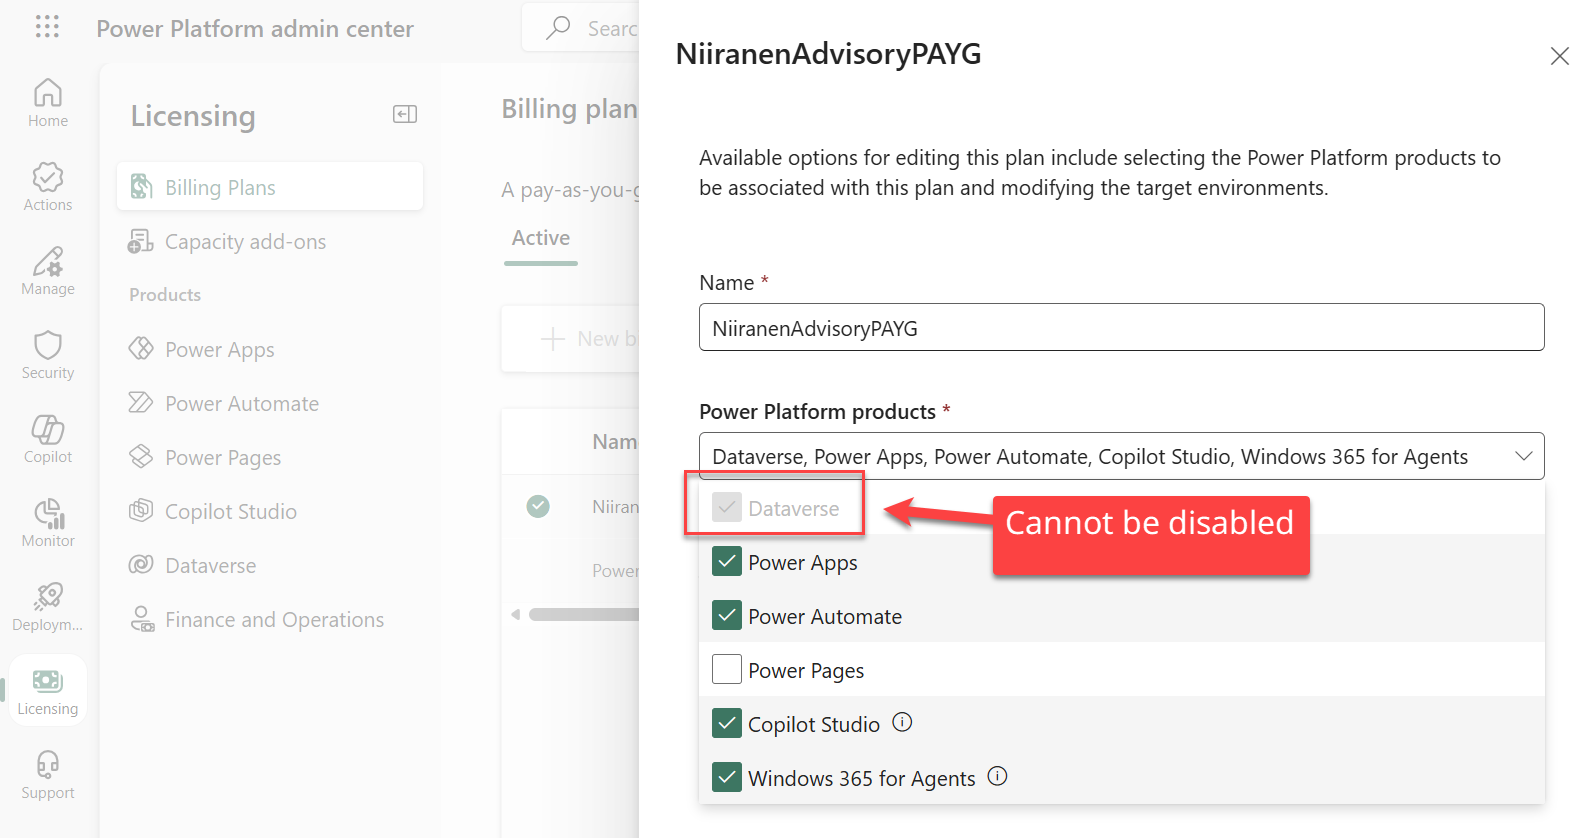Open Monitor in the left rail
The width and height of the screenshot is (1575, 838).
click(x=48, y=523)
